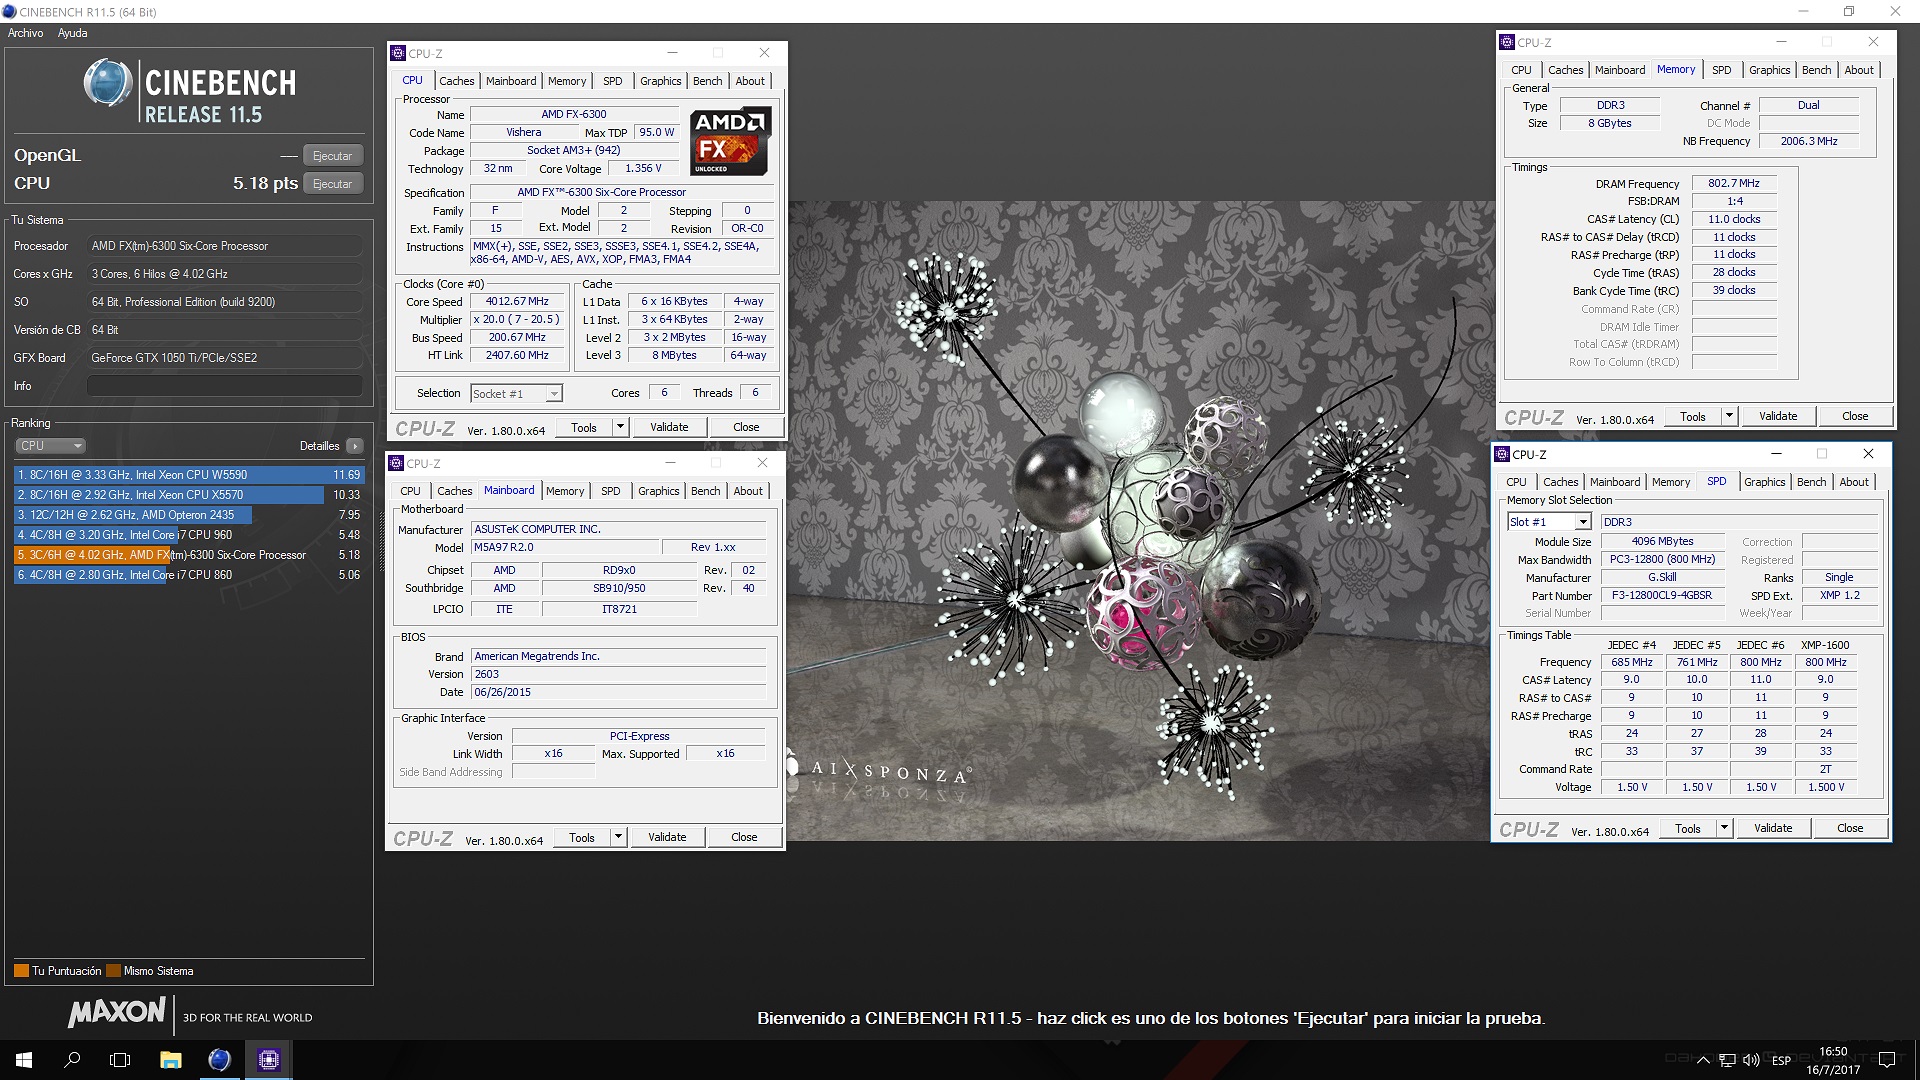Open CPU-Z Memory window icon menu

tap(1507, 42)
